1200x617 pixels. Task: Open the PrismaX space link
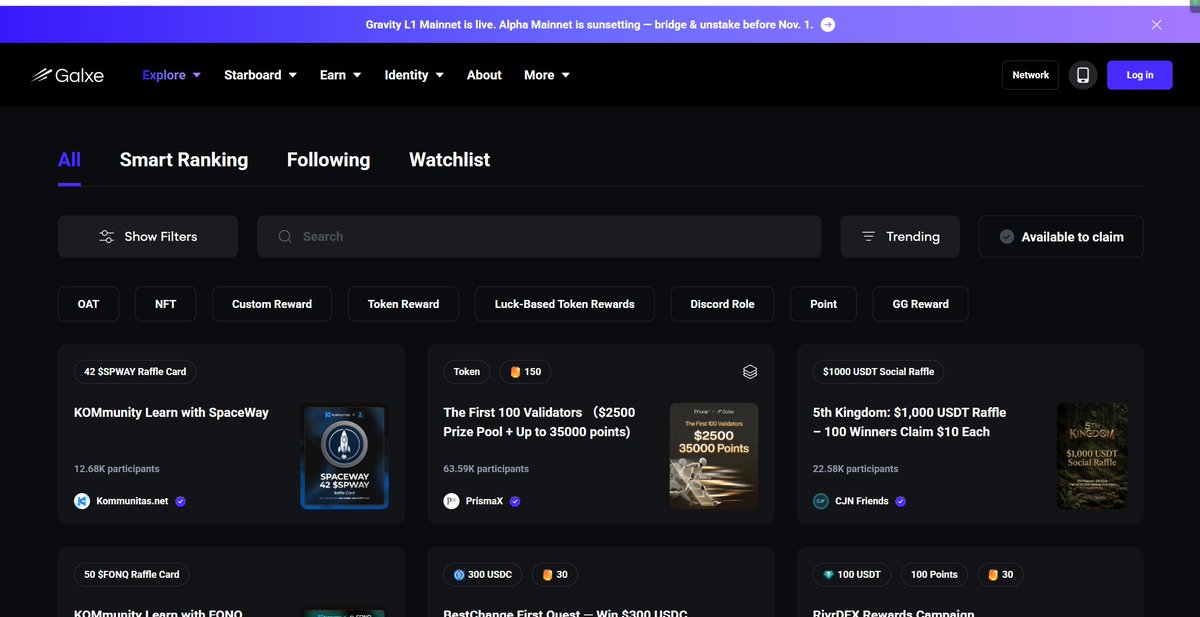click(485, 501)
